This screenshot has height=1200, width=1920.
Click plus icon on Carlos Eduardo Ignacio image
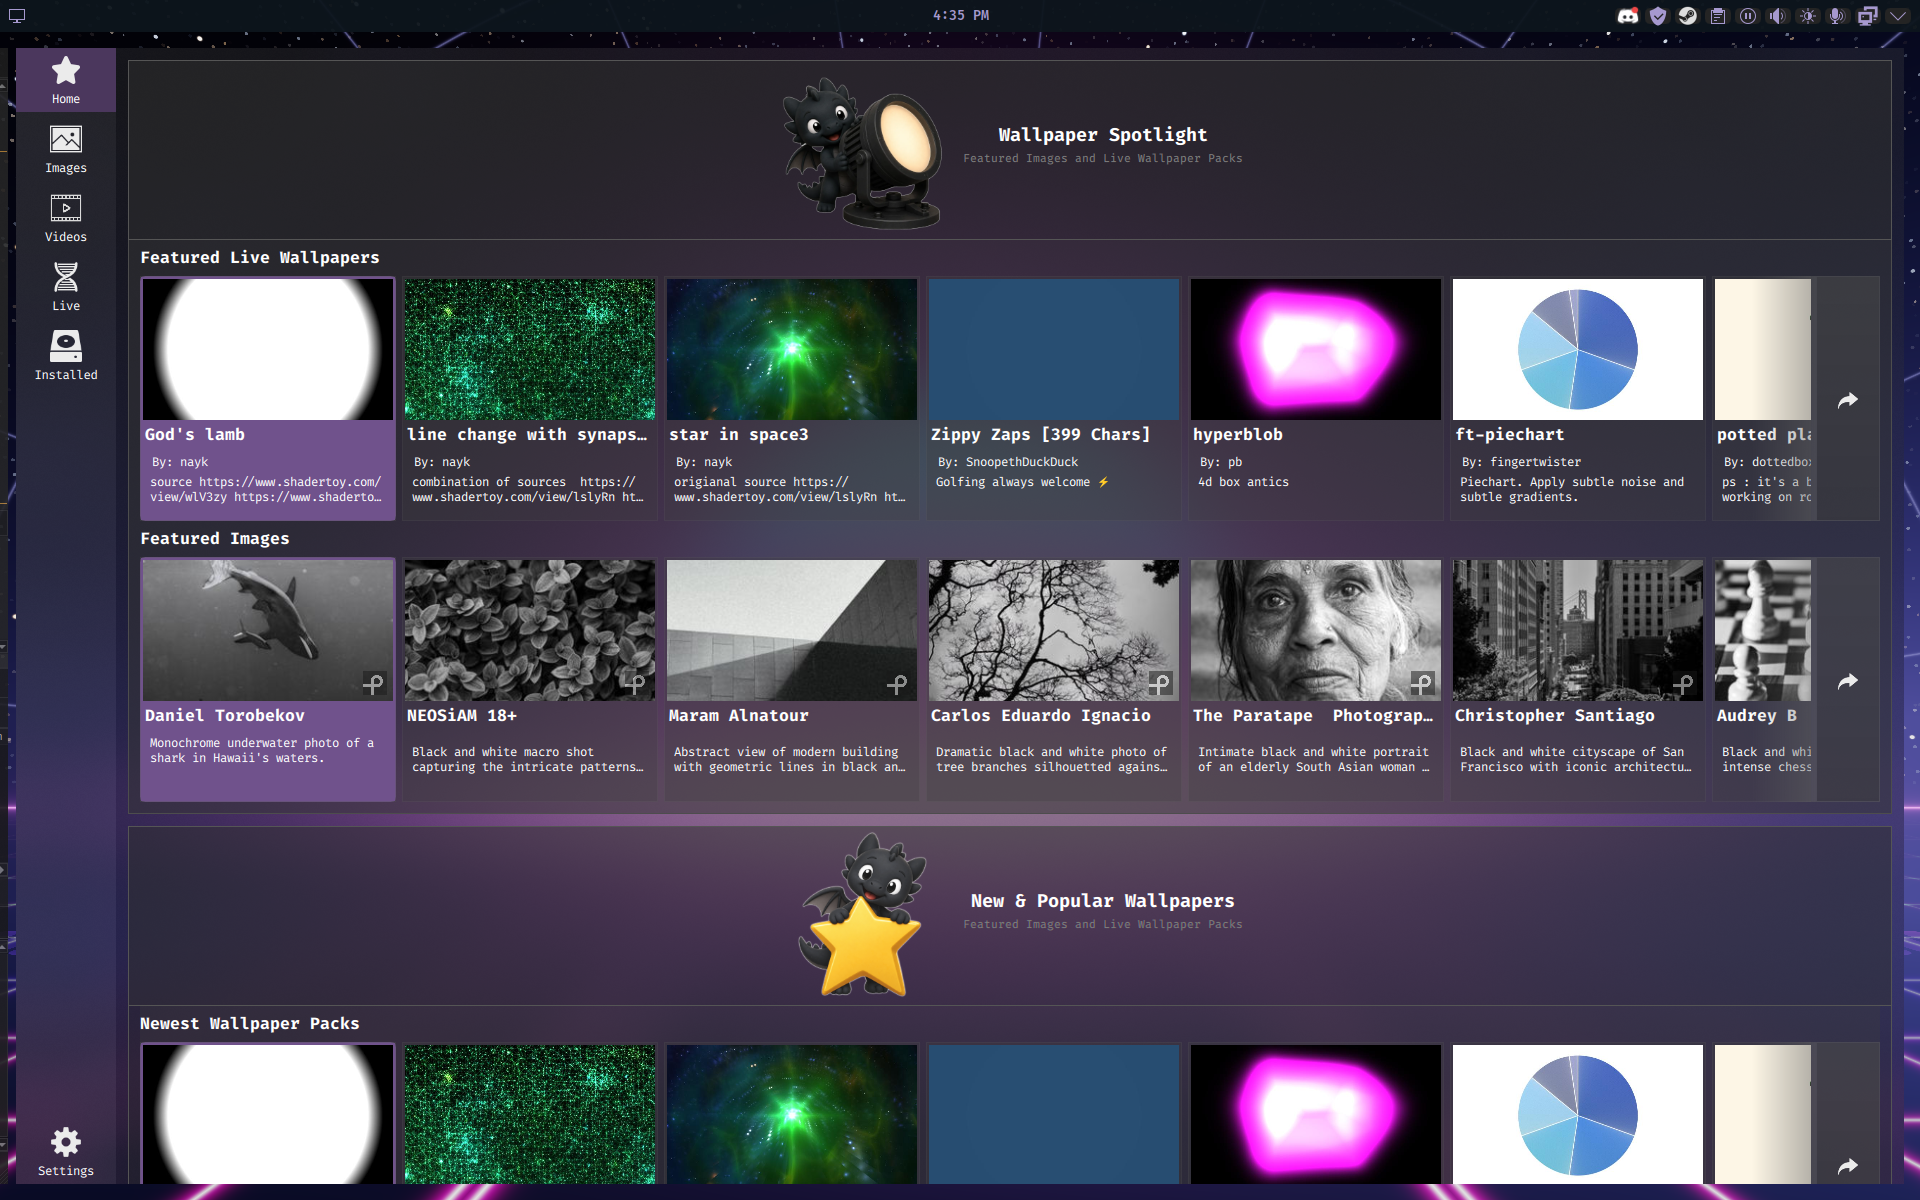pos(1159,684)
